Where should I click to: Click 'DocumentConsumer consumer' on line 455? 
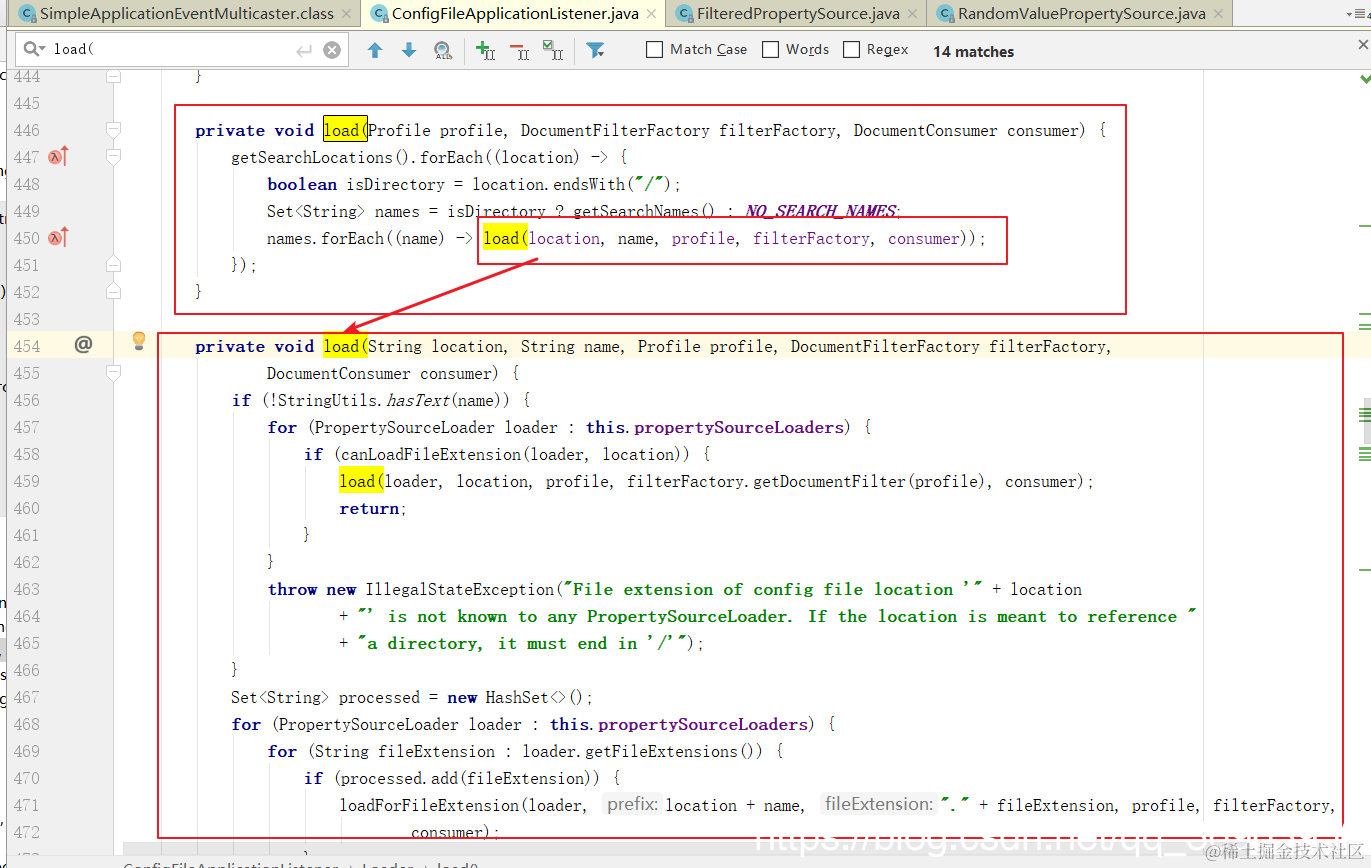click(380, 373)
